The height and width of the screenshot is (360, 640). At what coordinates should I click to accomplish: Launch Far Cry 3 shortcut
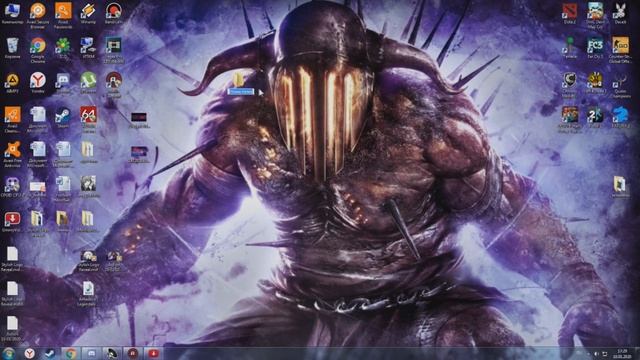(595, 48)
